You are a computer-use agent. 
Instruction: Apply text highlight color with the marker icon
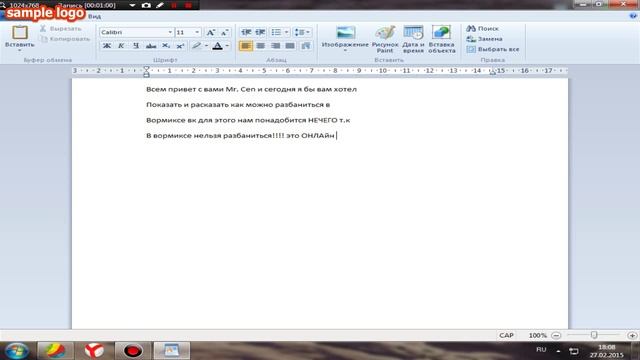(x=197, y=46)
